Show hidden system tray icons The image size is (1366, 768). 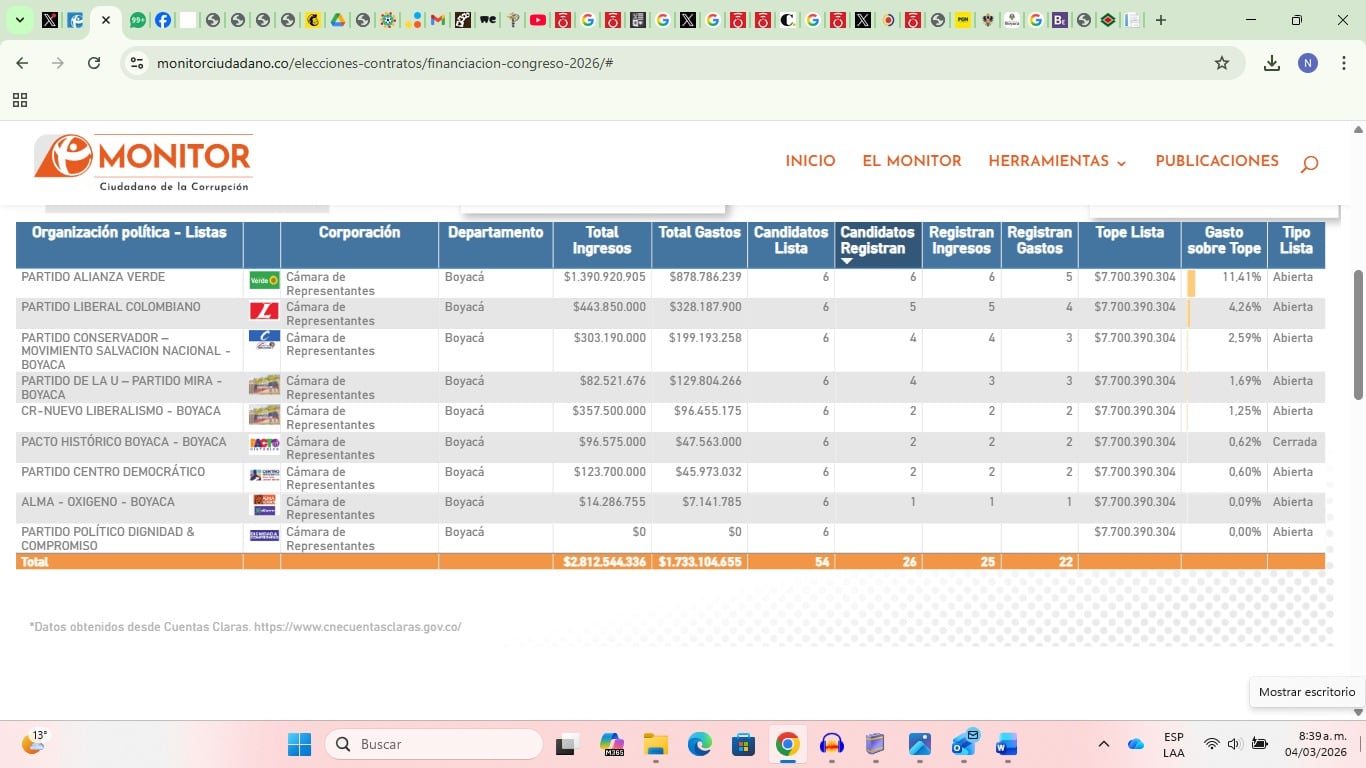click(1104, 744)
